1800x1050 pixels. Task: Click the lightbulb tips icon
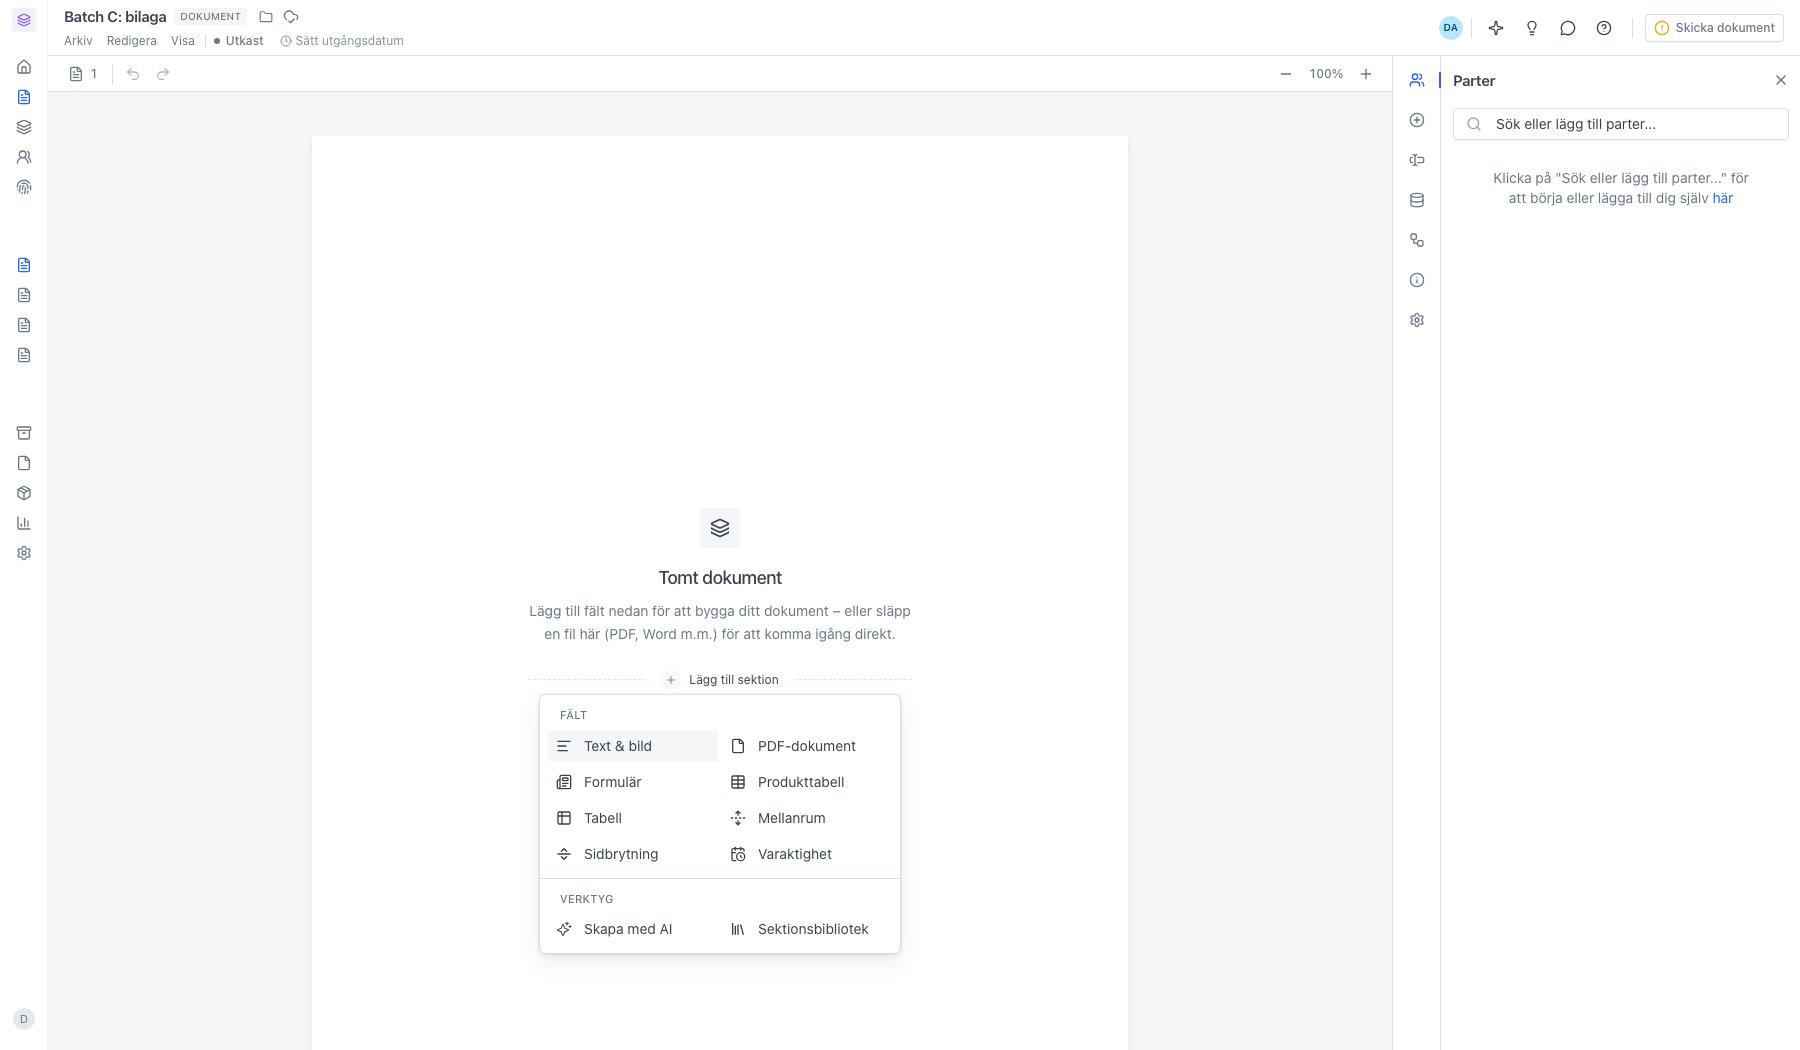point(1532,28)
